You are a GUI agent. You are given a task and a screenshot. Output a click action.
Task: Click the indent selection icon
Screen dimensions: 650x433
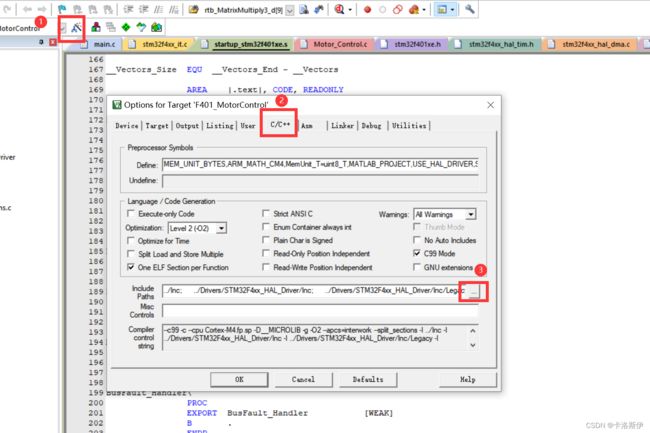click(129, 9)
